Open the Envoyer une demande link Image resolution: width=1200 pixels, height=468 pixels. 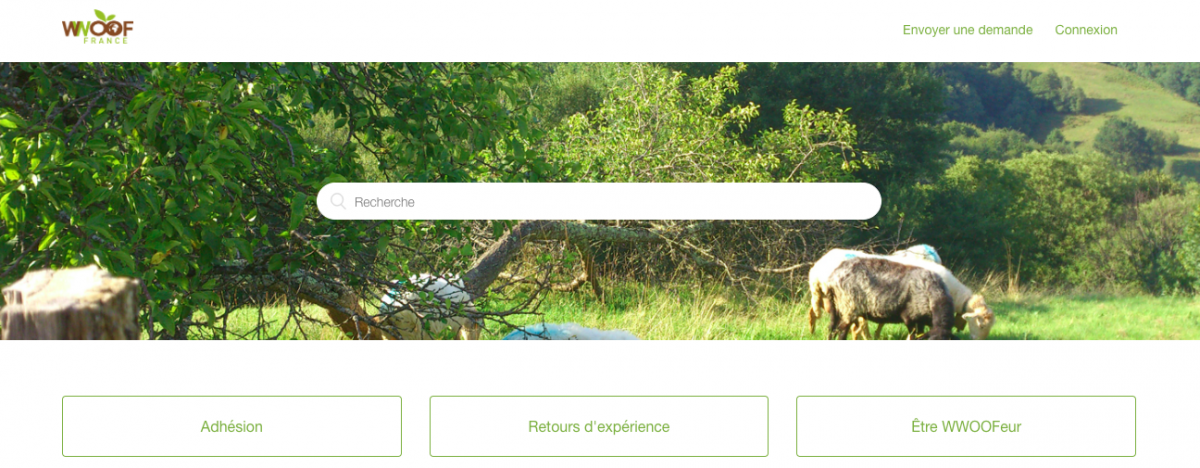(967, 30)
